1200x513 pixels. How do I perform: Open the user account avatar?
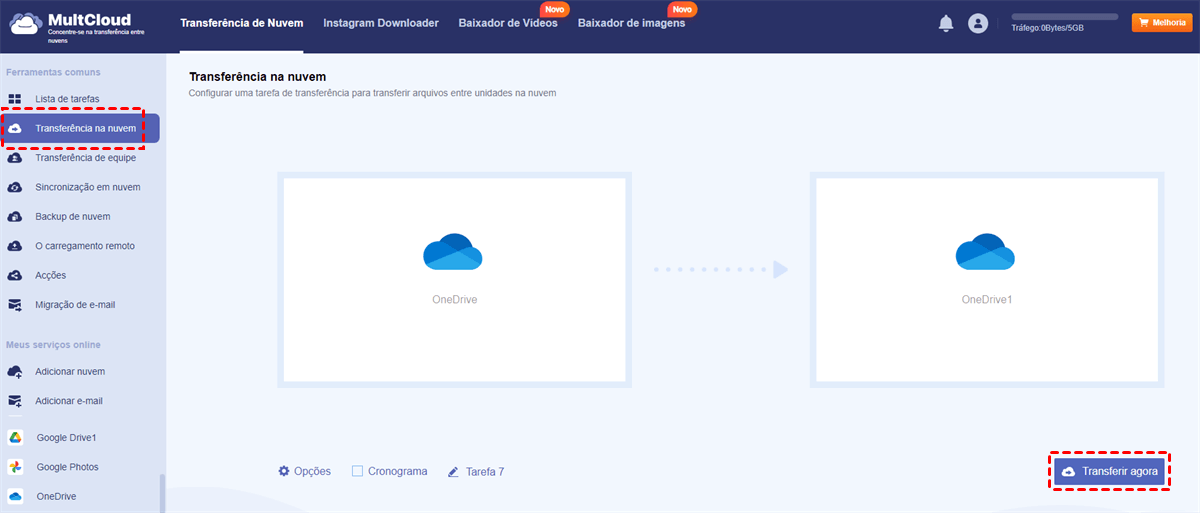978,23
